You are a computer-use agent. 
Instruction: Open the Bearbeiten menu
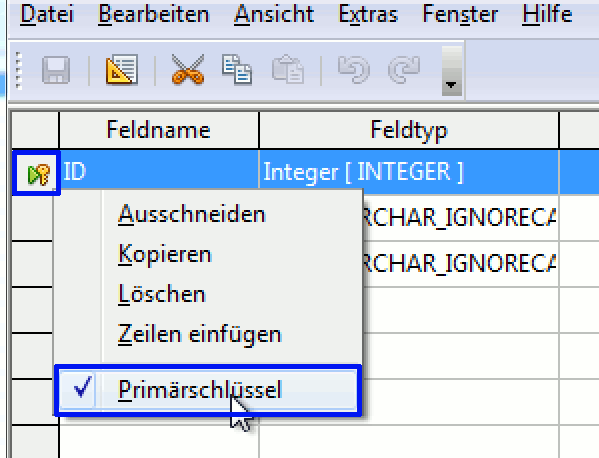pos(154,15)
